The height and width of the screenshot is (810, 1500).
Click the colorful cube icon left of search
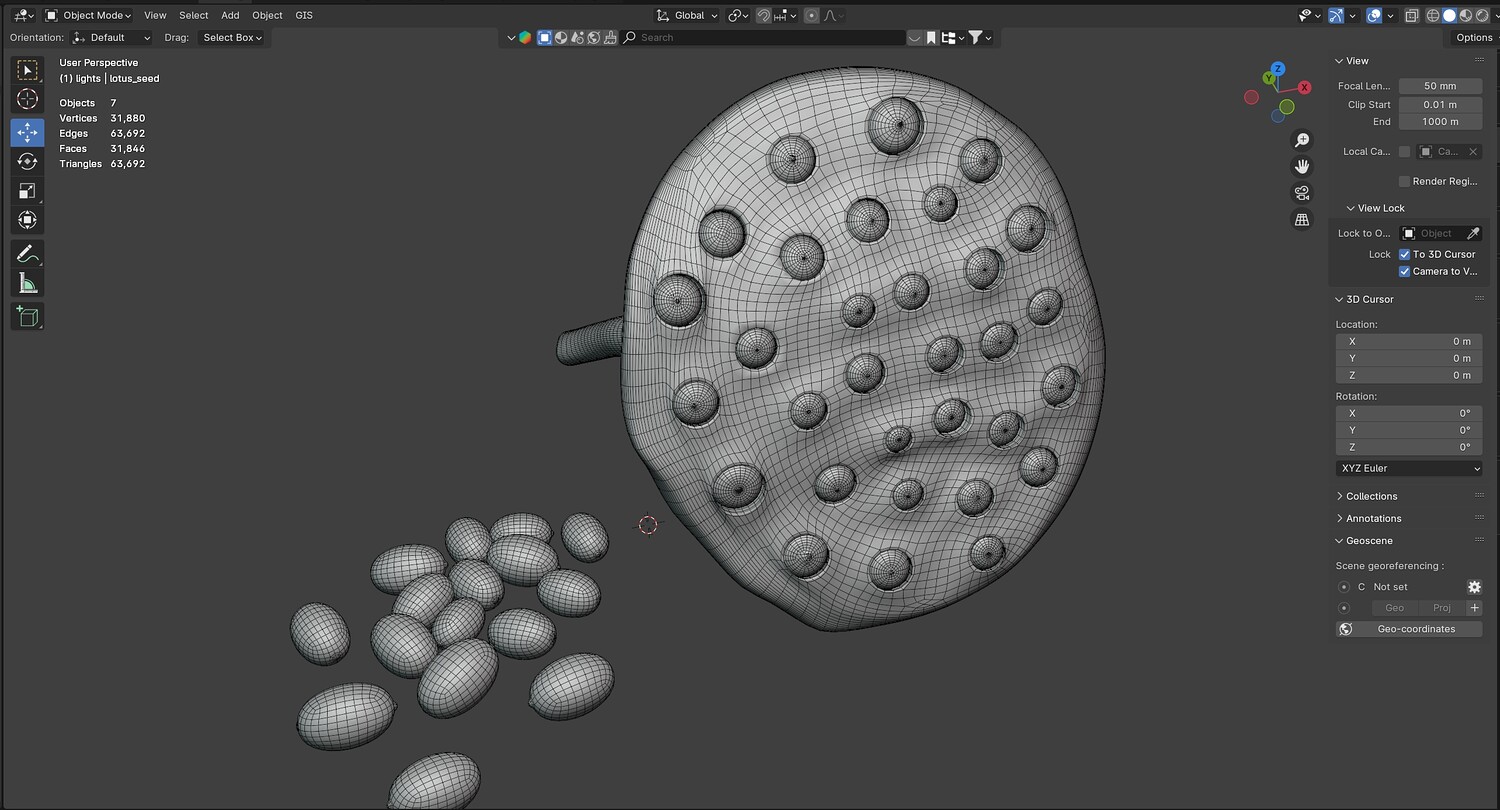pyautogui.click(x=525, y=38)
